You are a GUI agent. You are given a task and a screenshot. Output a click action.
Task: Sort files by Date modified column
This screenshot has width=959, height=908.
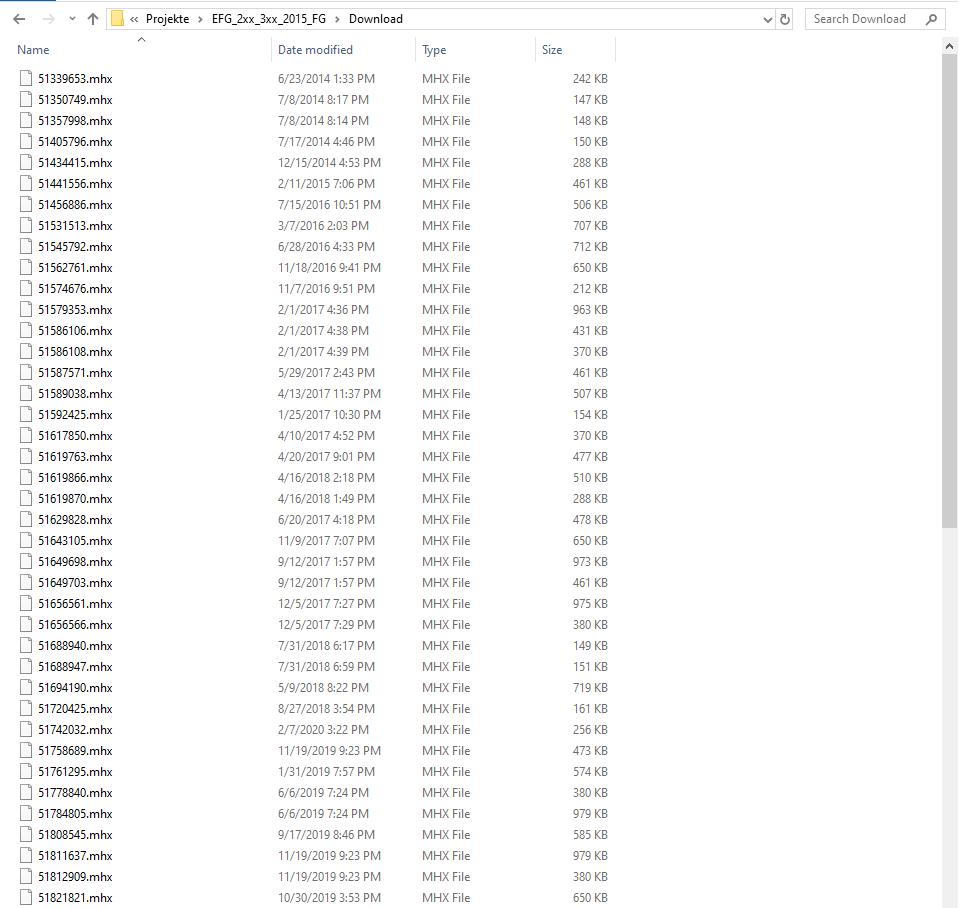pos(315,50)
